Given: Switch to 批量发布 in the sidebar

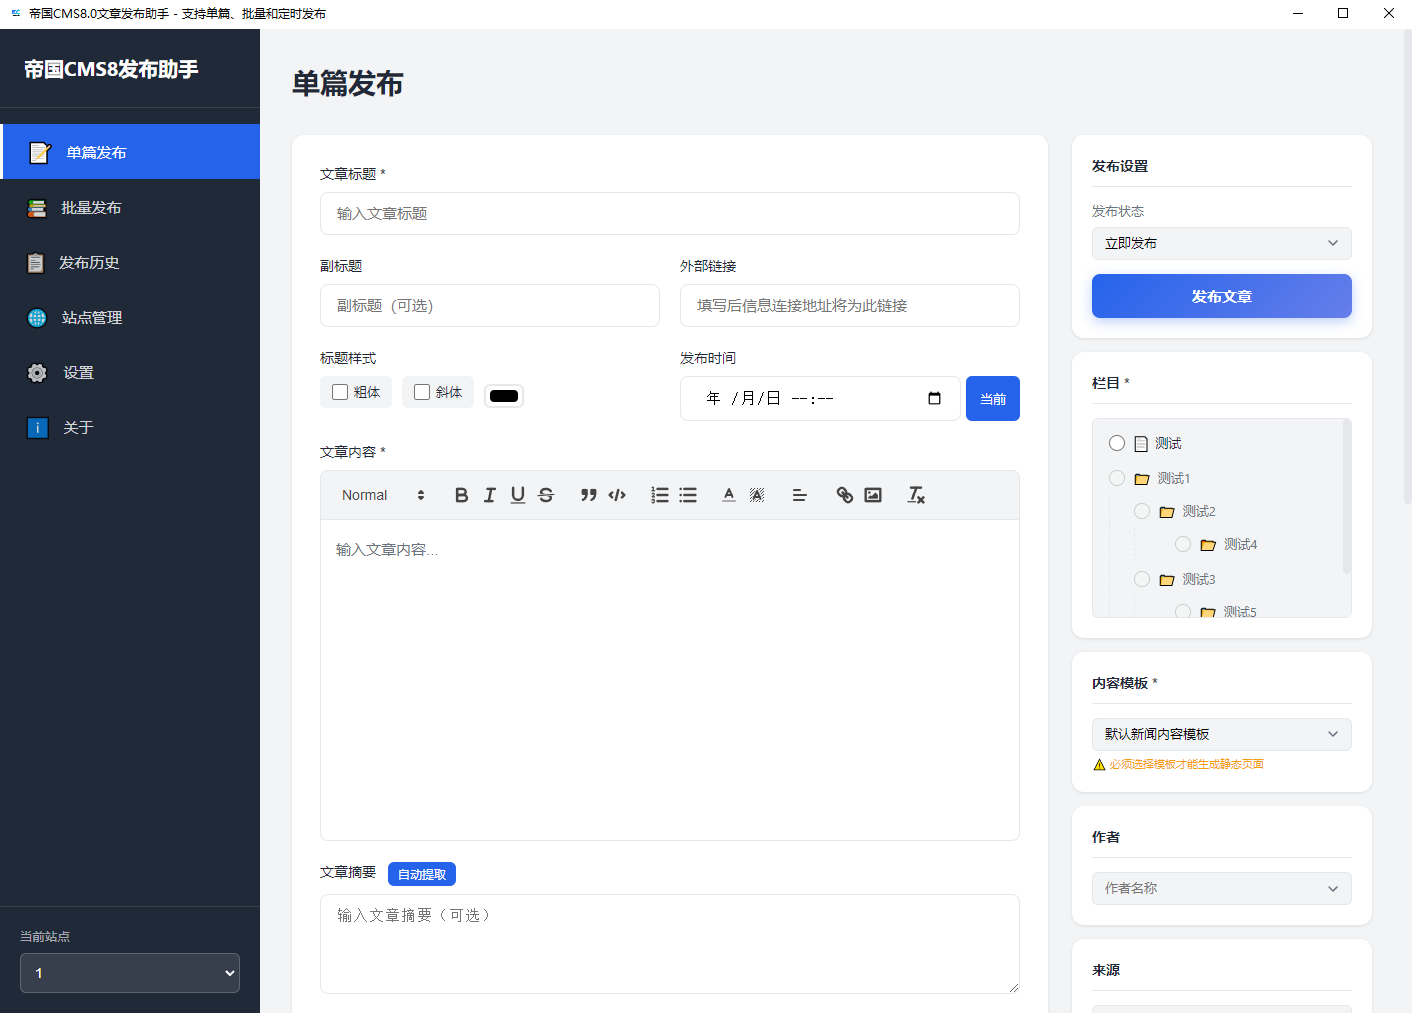Looking at the screenshot, I should (x=92, y=207).
